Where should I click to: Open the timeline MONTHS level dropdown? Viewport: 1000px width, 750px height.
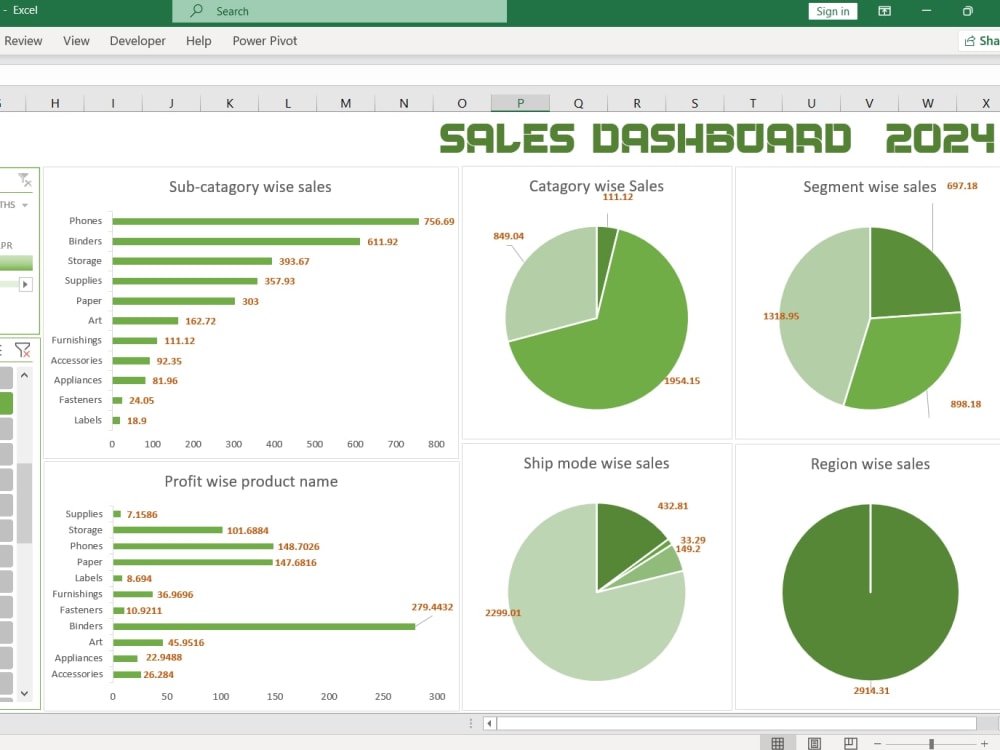pyautogui.click(x=25, y=205)
